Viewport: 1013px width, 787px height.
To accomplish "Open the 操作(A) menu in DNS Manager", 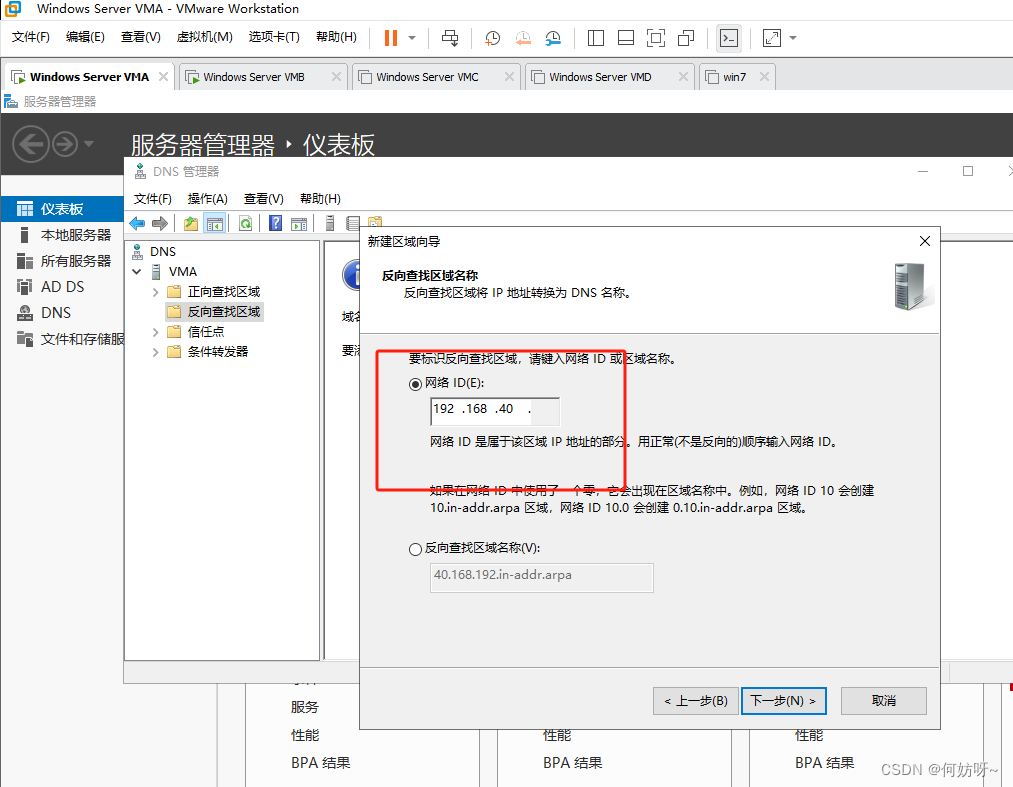I will tap(208, 199).
